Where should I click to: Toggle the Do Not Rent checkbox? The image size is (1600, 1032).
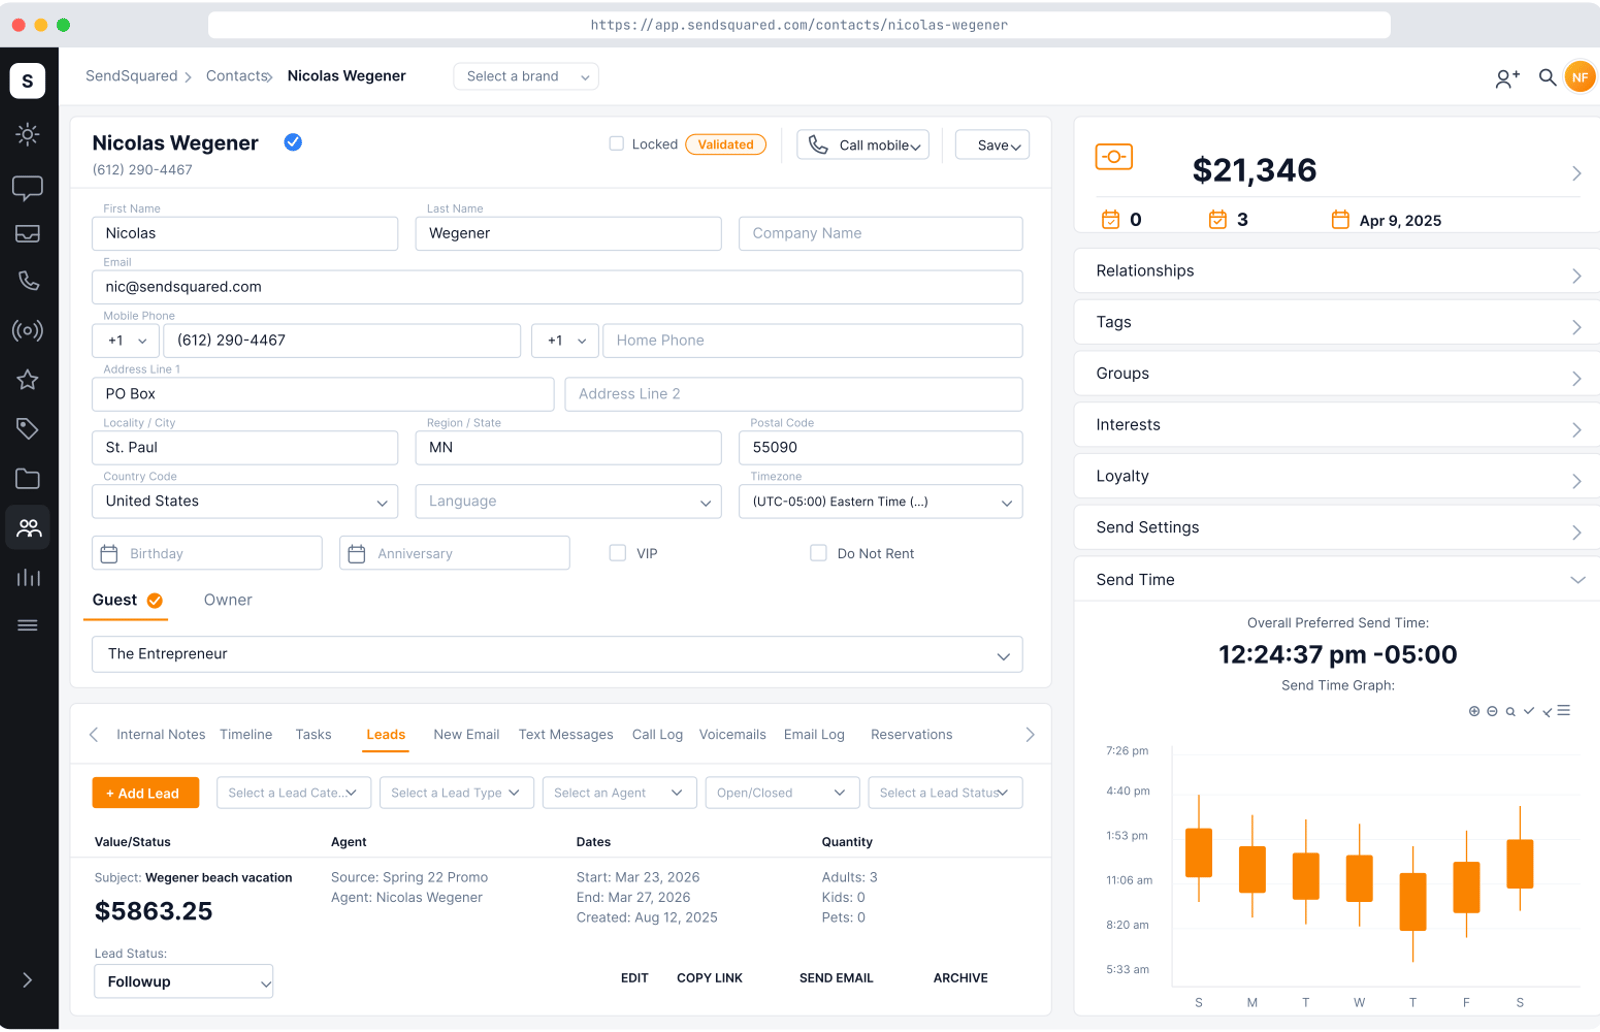coord(818,553)
